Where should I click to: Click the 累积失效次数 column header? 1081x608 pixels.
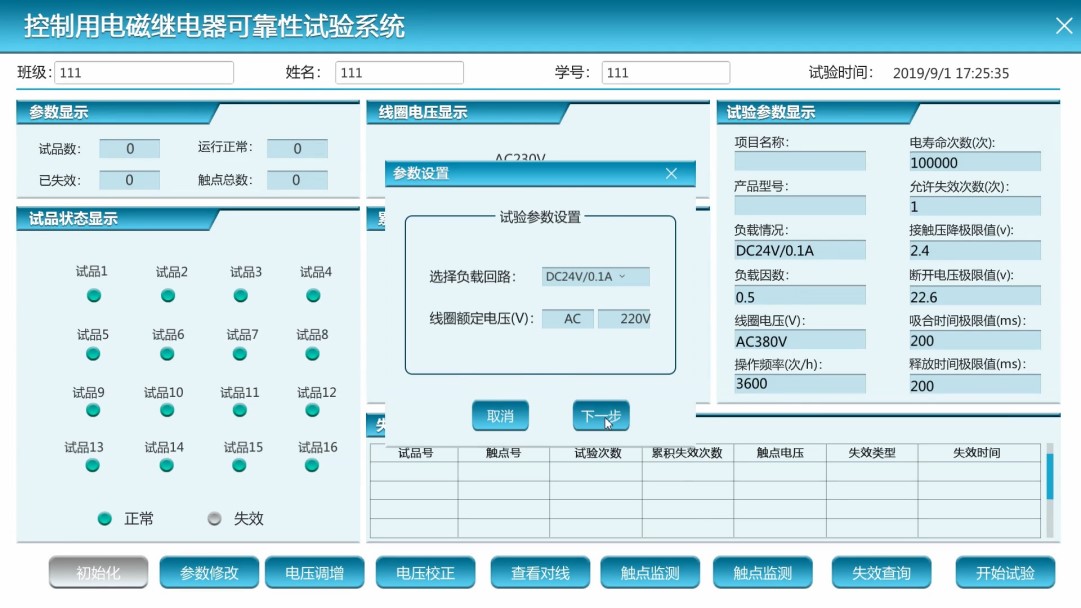click(687, 453)
